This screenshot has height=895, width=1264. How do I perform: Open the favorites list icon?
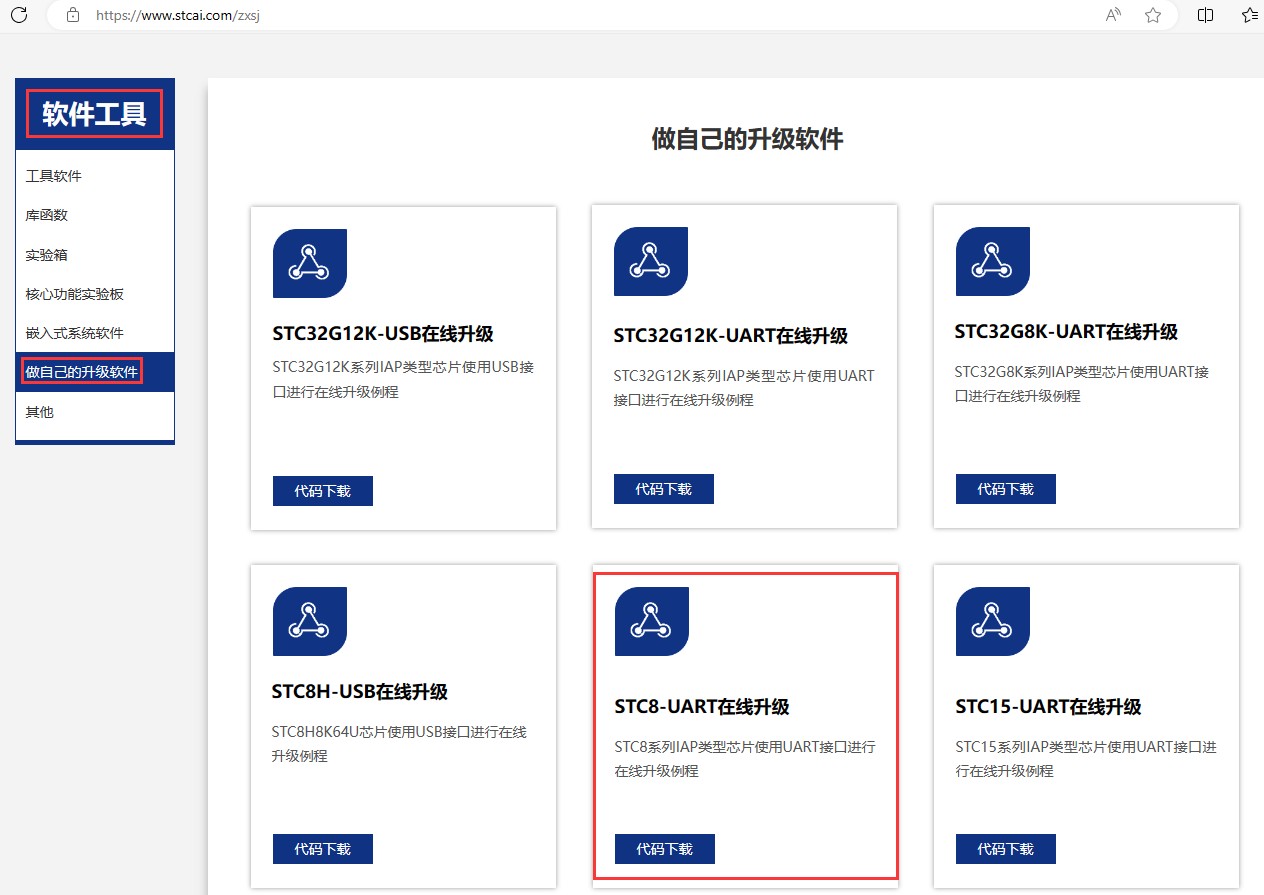pyautogui.click(x=1250, y=15)
